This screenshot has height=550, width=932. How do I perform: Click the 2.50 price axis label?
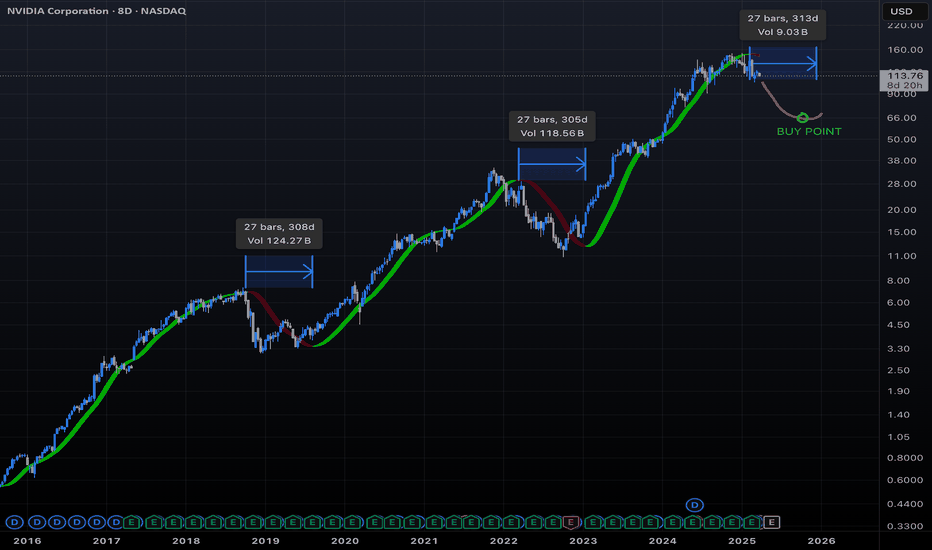tap(898, 370)
